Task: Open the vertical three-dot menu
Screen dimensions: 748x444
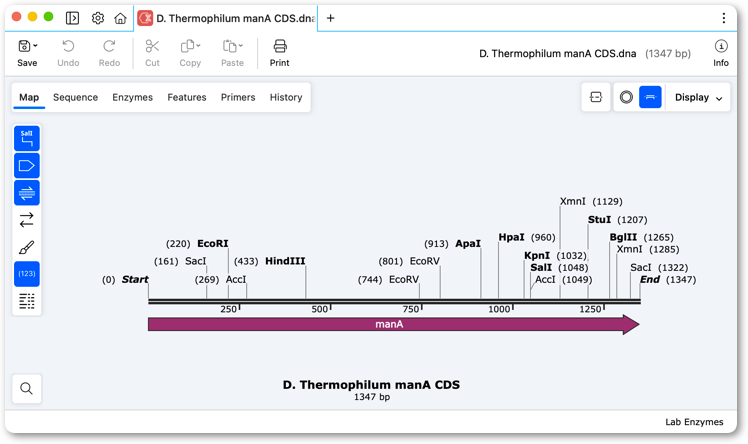Action: tap(724, 18)
